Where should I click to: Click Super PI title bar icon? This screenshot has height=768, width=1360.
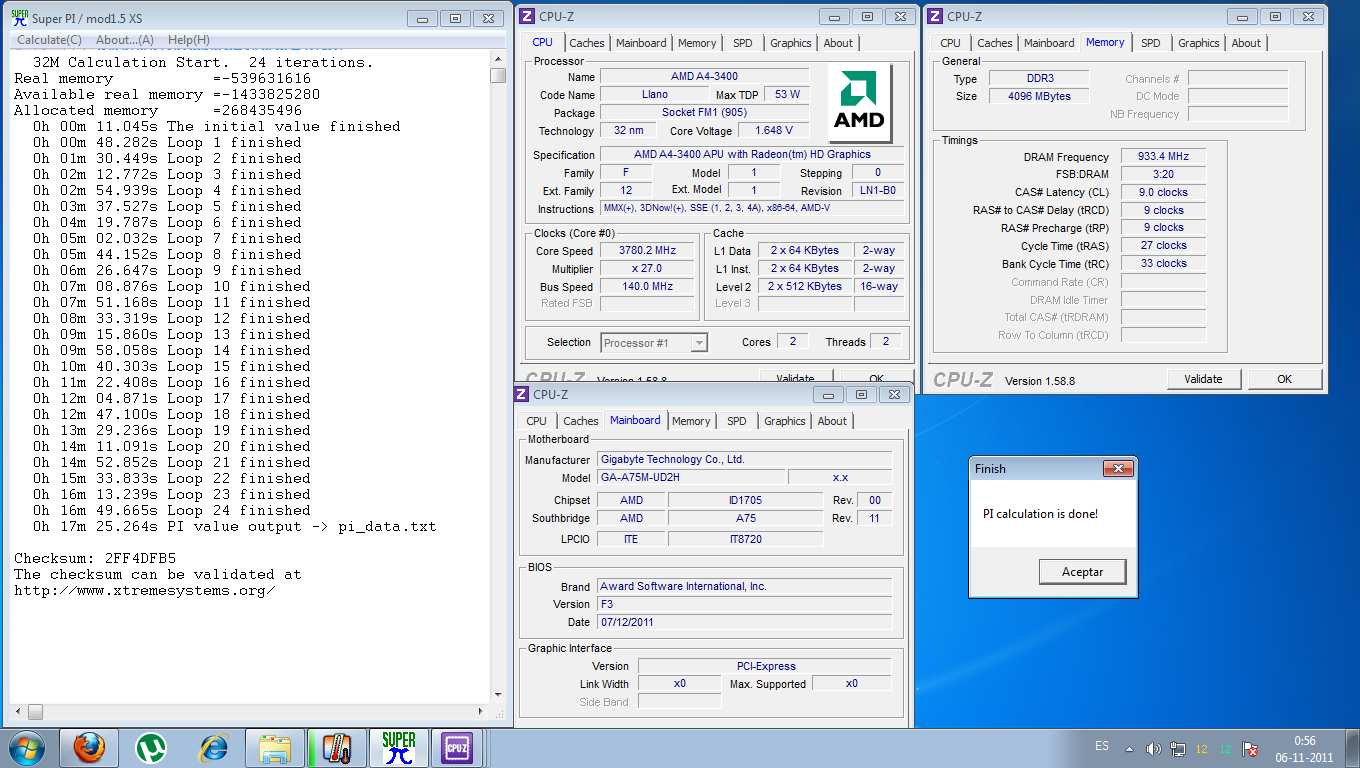tap(19, 17)
